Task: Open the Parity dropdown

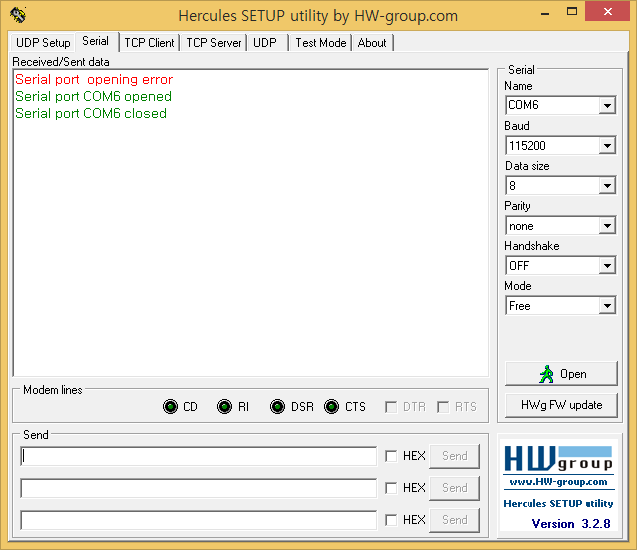Action: pos(607,225)
